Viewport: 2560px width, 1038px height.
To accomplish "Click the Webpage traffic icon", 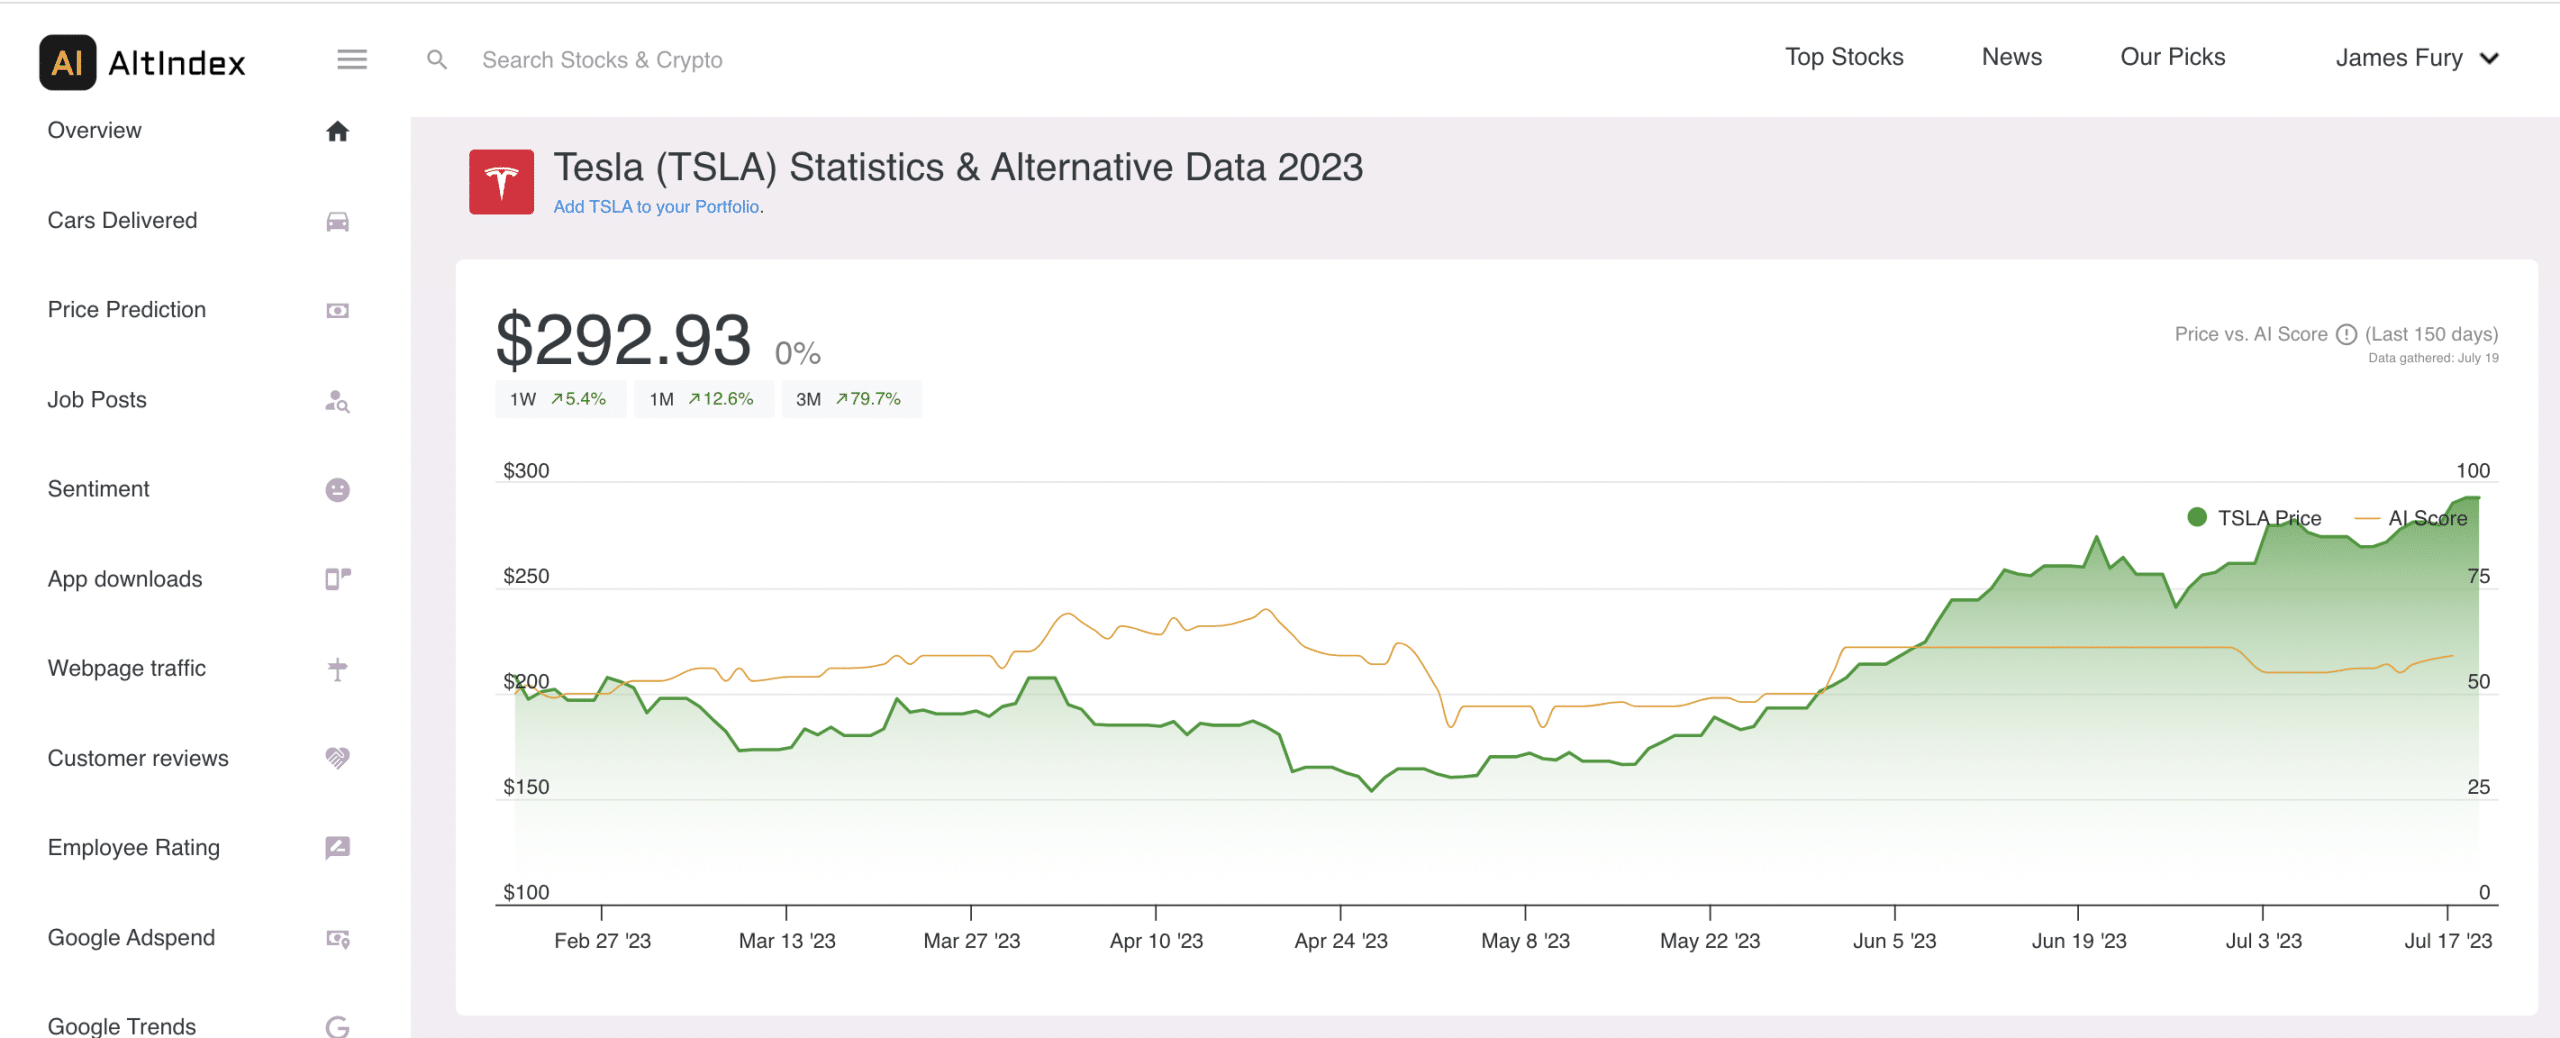I will tap(338, 669).
